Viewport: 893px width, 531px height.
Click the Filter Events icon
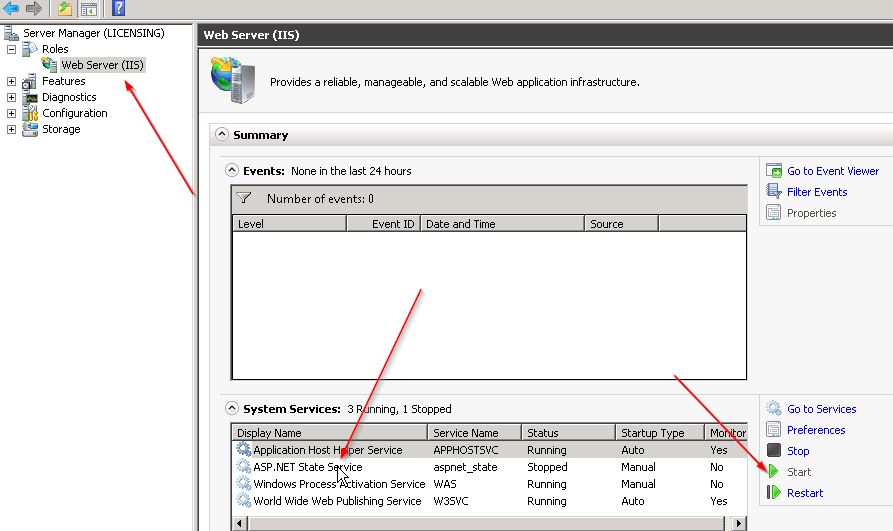pos(774,191)
